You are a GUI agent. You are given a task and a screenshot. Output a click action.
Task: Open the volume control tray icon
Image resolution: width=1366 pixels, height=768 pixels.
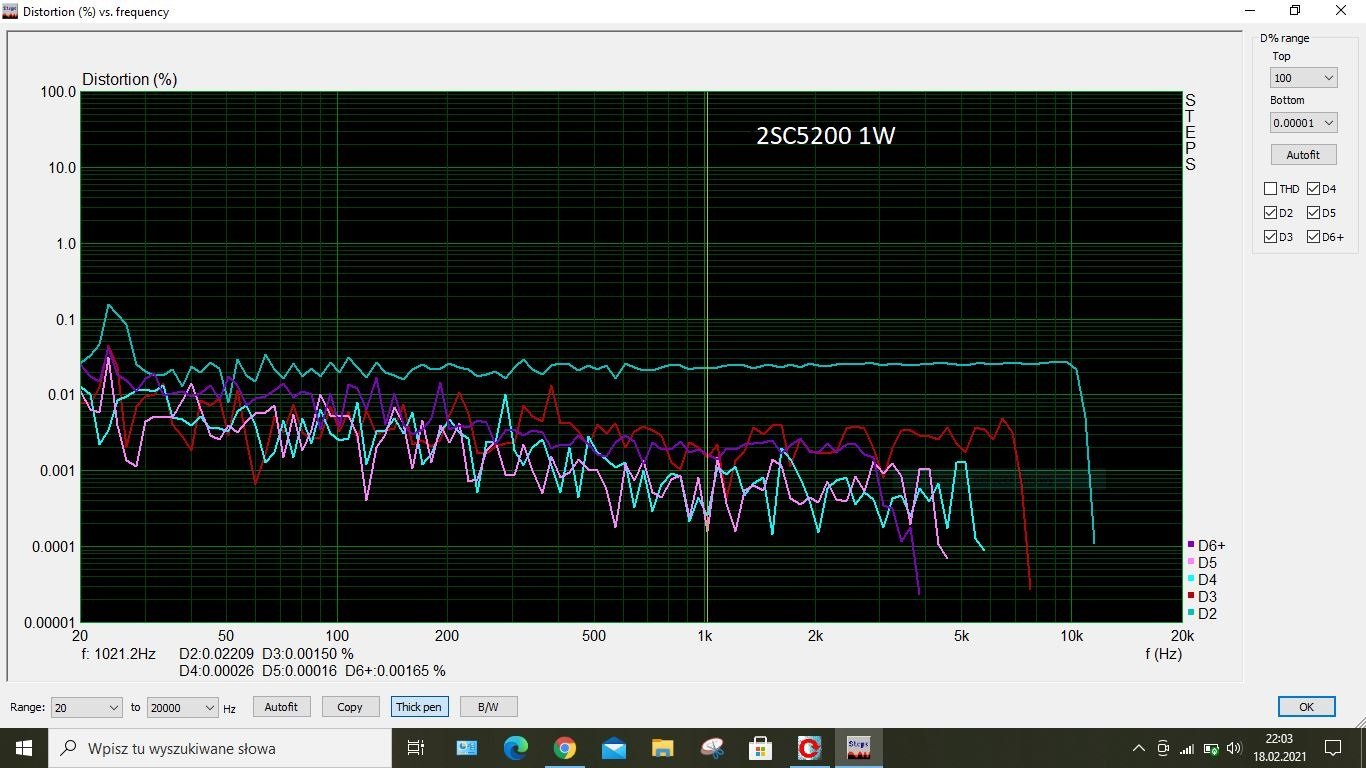1234,748
